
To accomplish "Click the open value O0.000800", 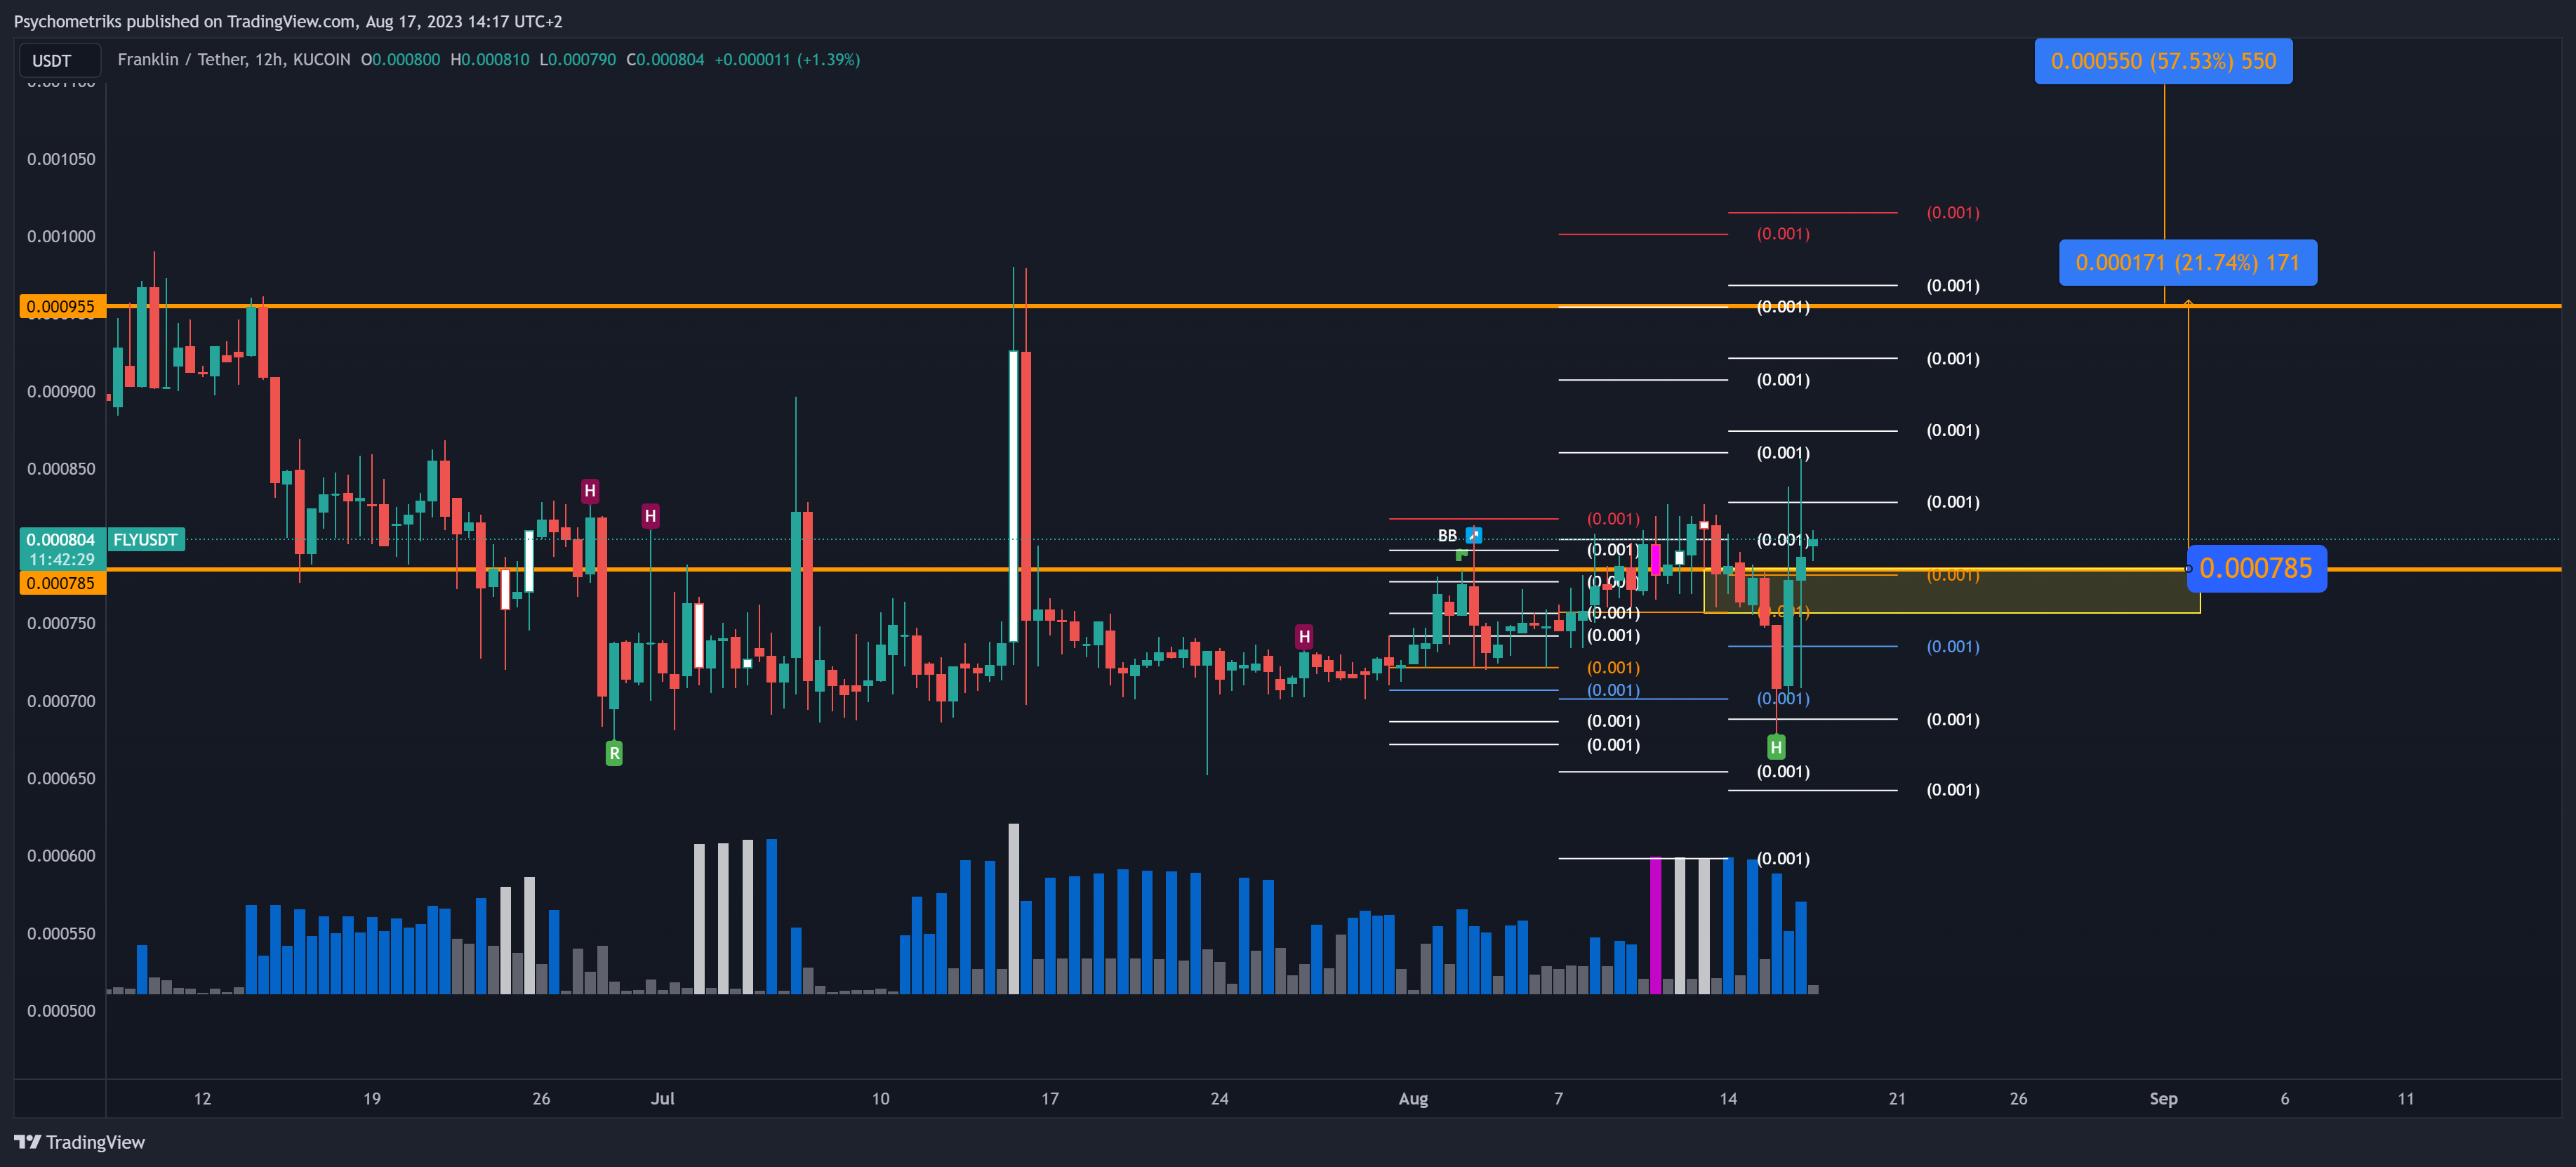I will [400, 60].
